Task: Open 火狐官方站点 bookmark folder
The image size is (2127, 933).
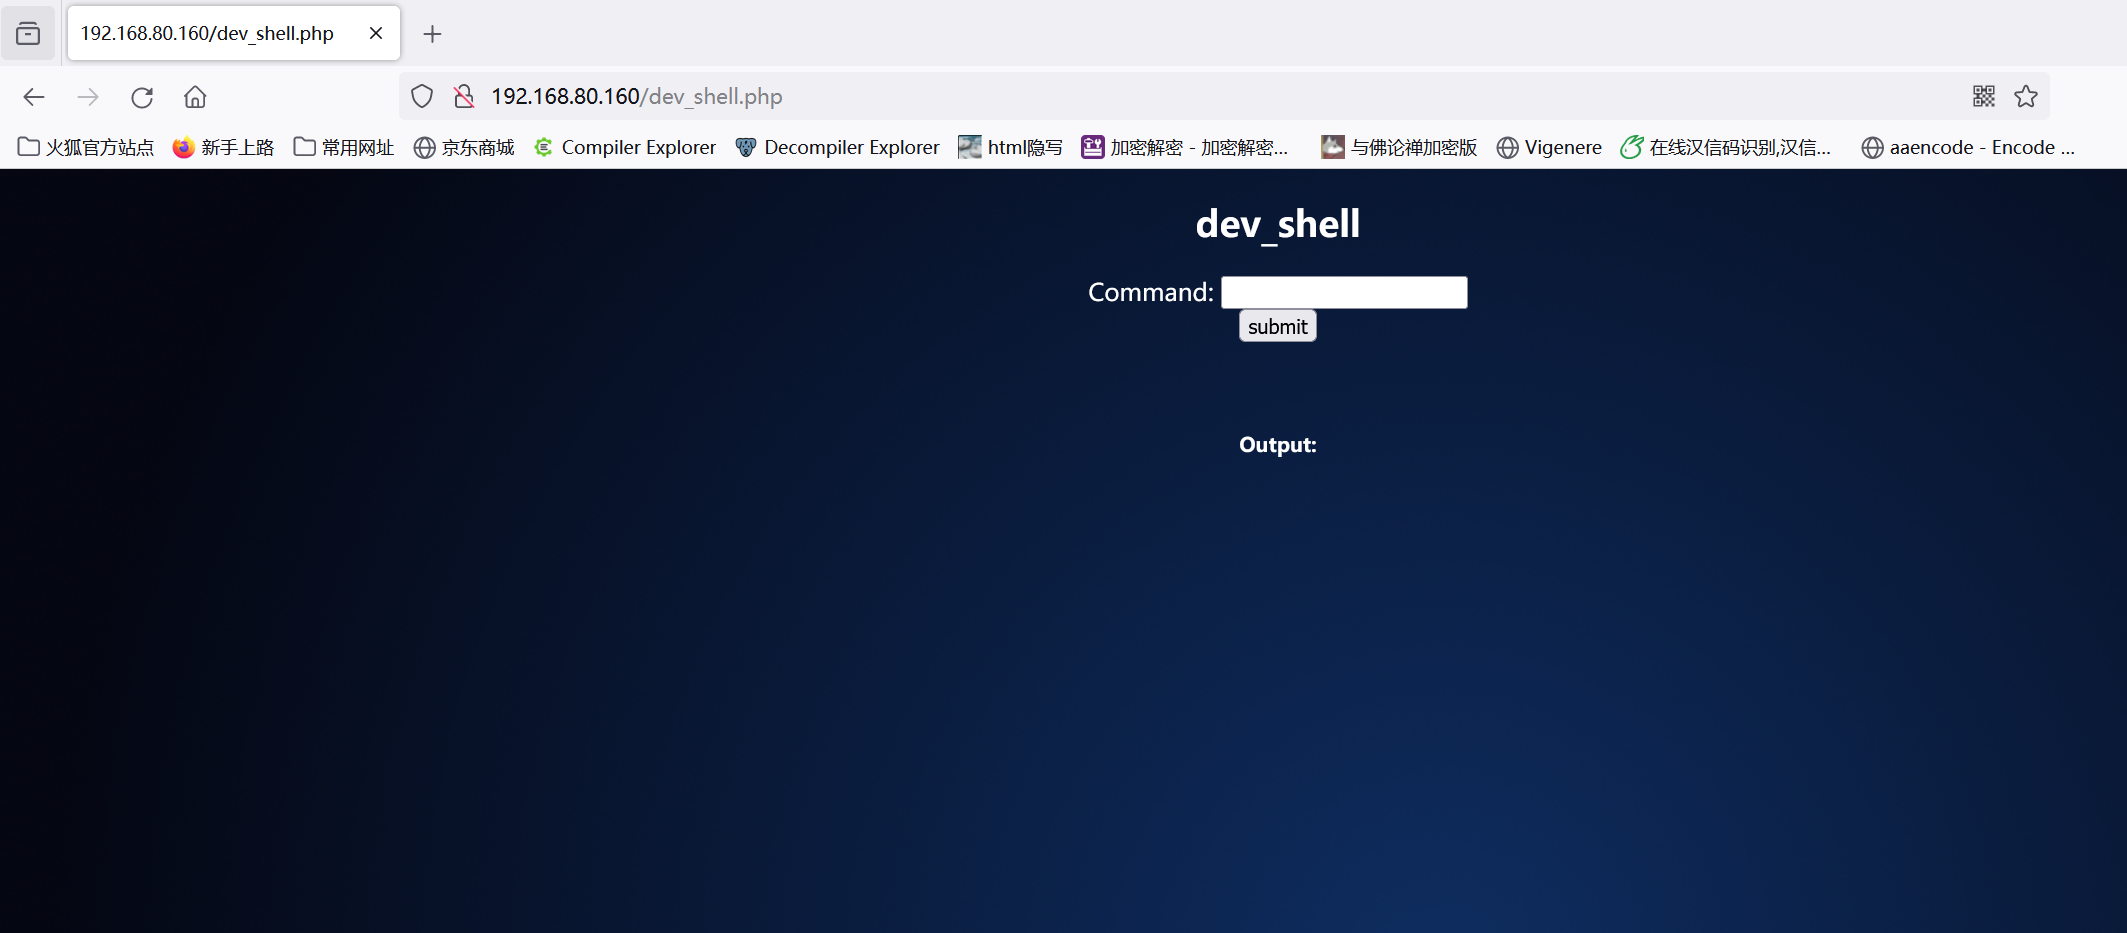Action: (x=86, y=148)
